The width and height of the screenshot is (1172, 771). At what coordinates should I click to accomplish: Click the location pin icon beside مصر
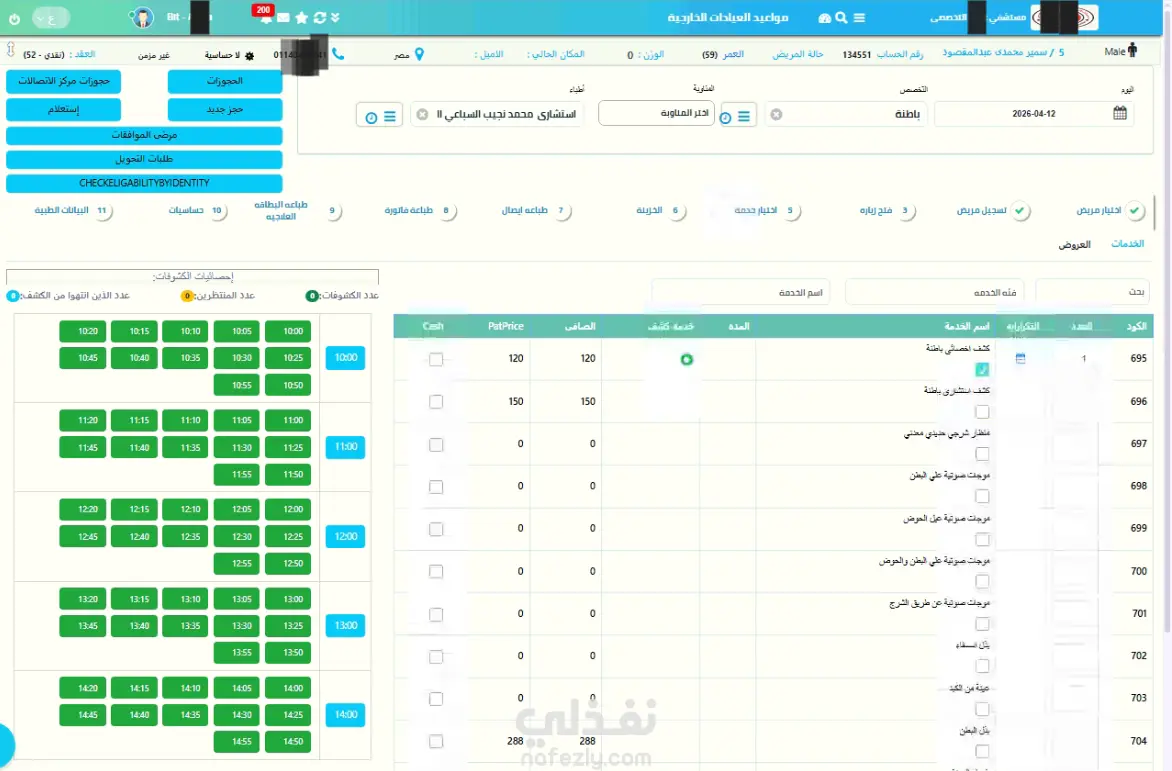click(x=419, y=54)
